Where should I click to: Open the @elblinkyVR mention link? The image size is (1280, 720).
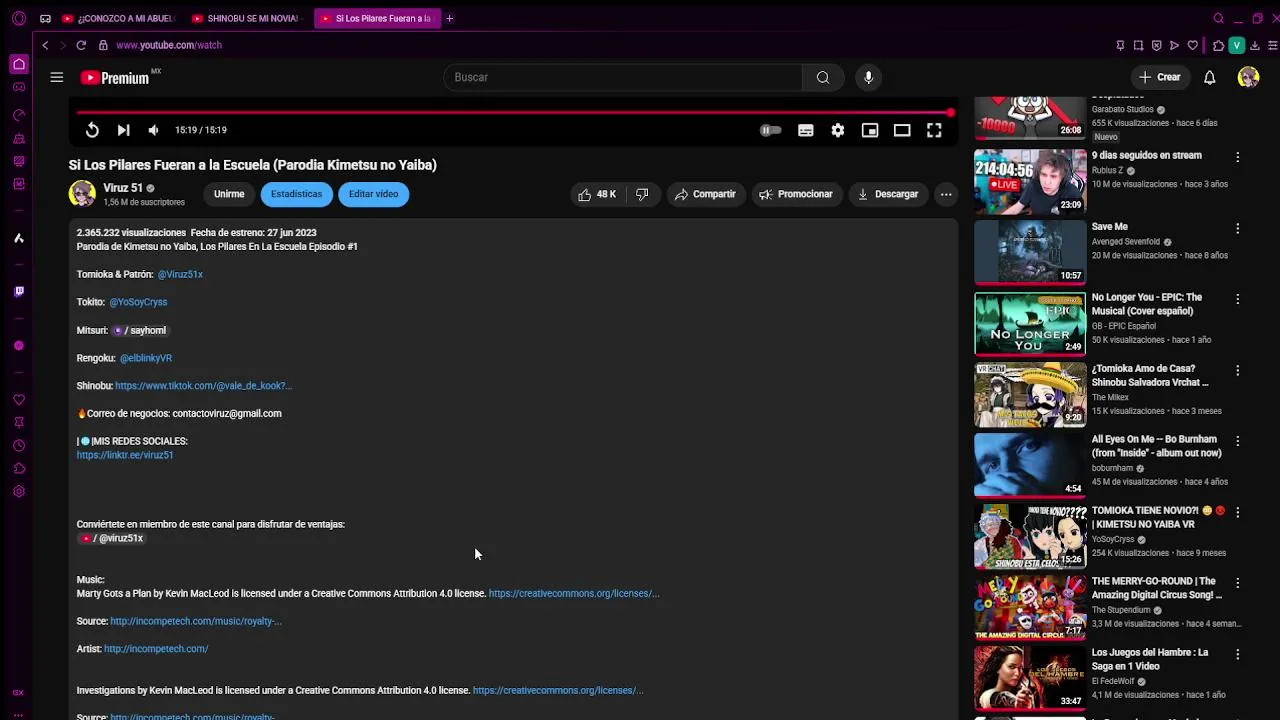click(x=146, y=358)
